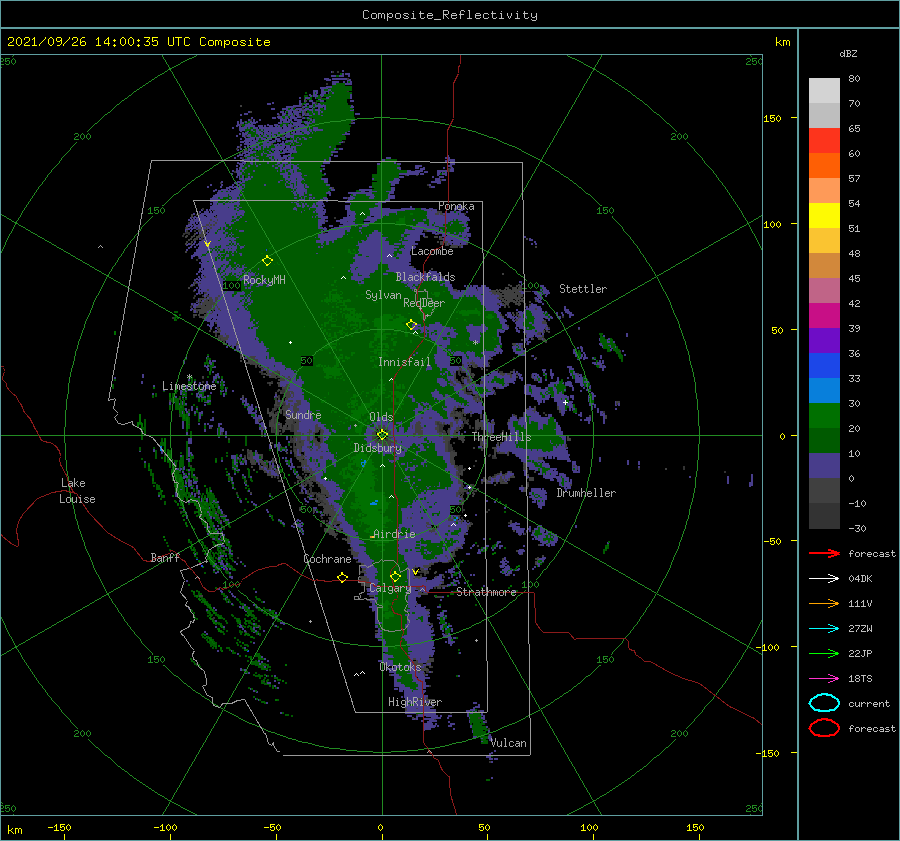Select the blue 33-36 dBZ swatch

click(x=824, y=366)
